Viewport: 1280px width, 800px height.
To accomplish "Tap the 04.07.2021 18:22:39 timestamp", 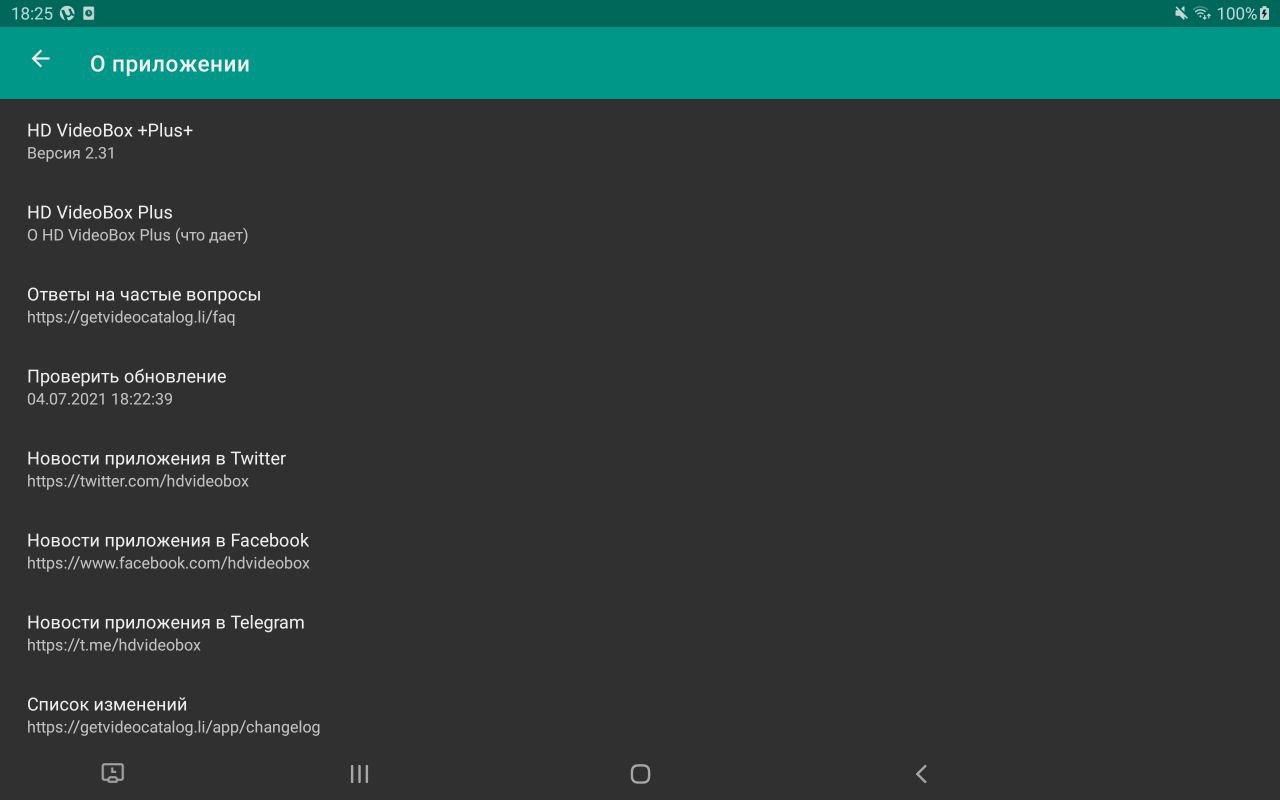I will [x=100, y=399].
